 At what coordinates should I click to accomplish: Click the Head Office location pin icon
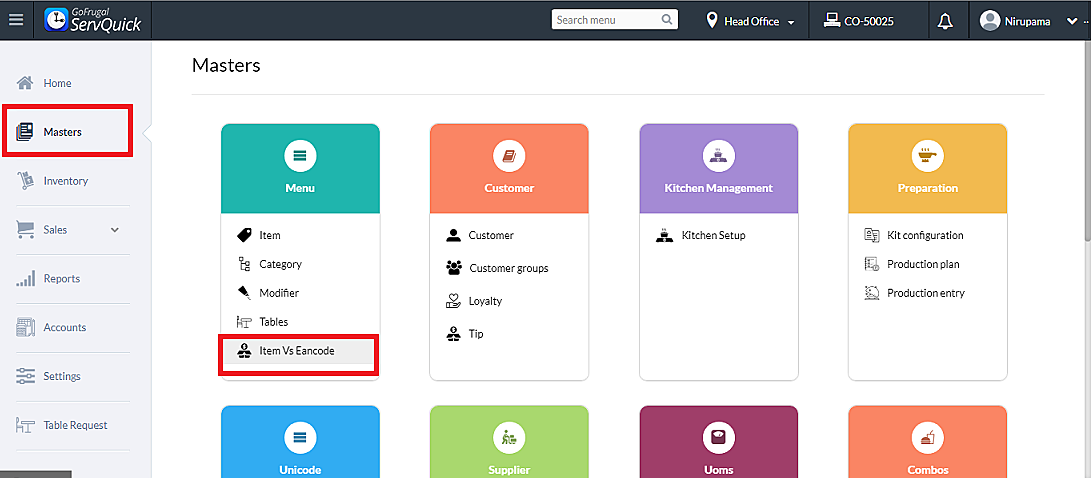click(x=712, y=20)
